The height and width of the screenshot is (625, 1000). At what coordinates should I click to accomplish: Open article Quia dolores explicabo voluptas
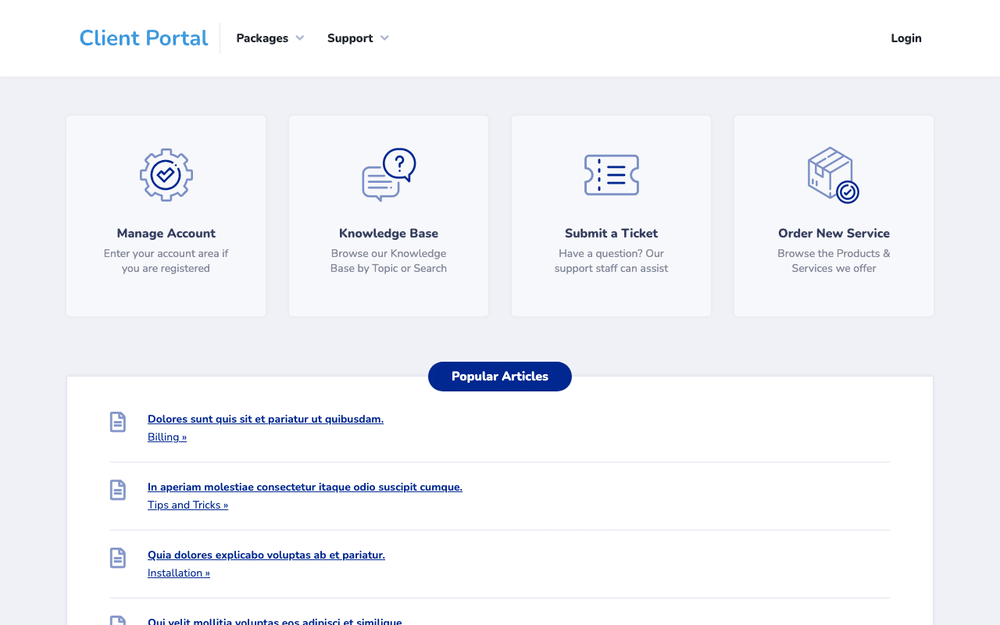point(266,555)
